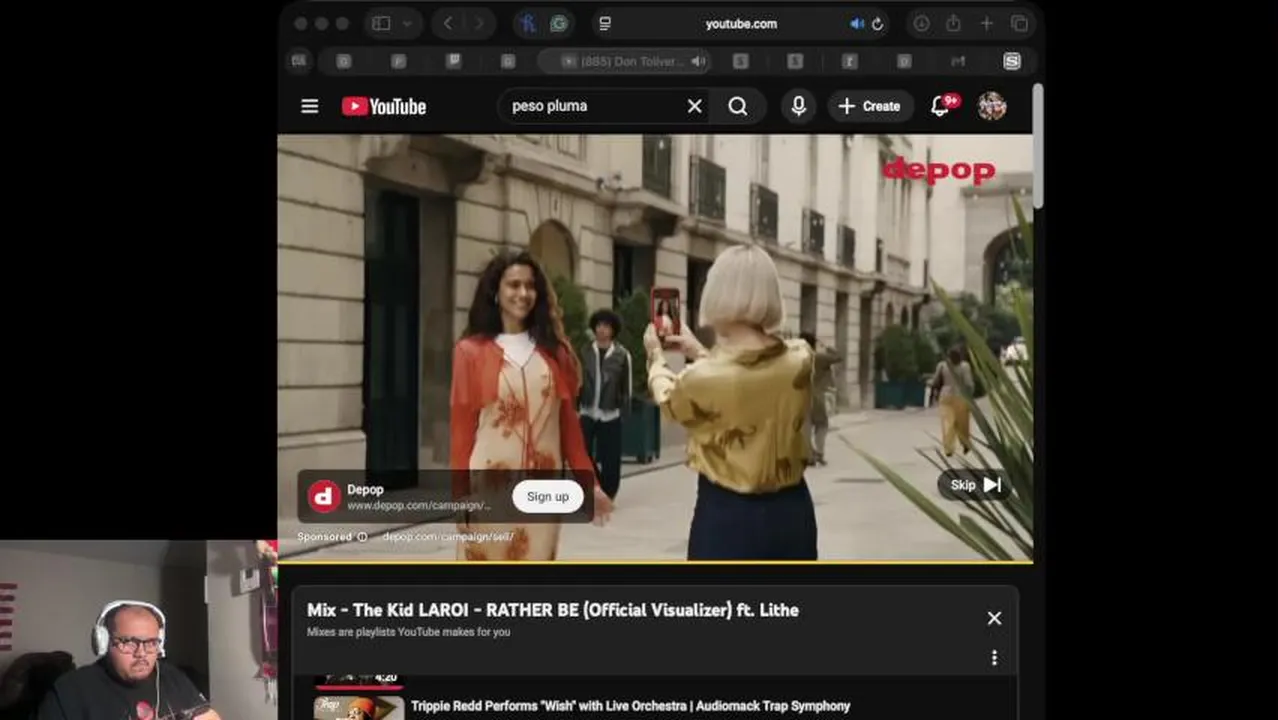The image size is (1278, 720).
Task: Switch to the last tab with 'S' icon
Action: (1012, 62)
